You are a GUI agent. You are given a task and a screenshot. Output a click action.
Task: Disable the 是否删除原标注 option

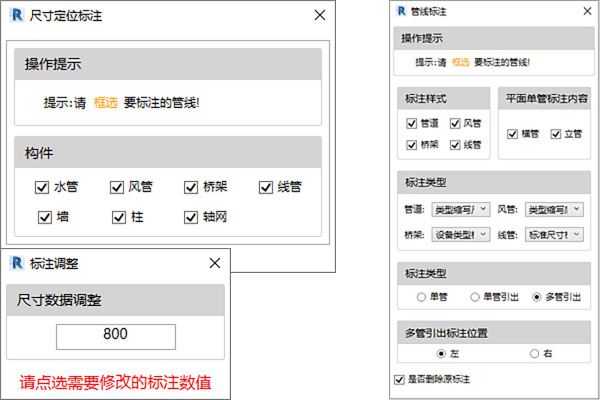coord(399,379)
